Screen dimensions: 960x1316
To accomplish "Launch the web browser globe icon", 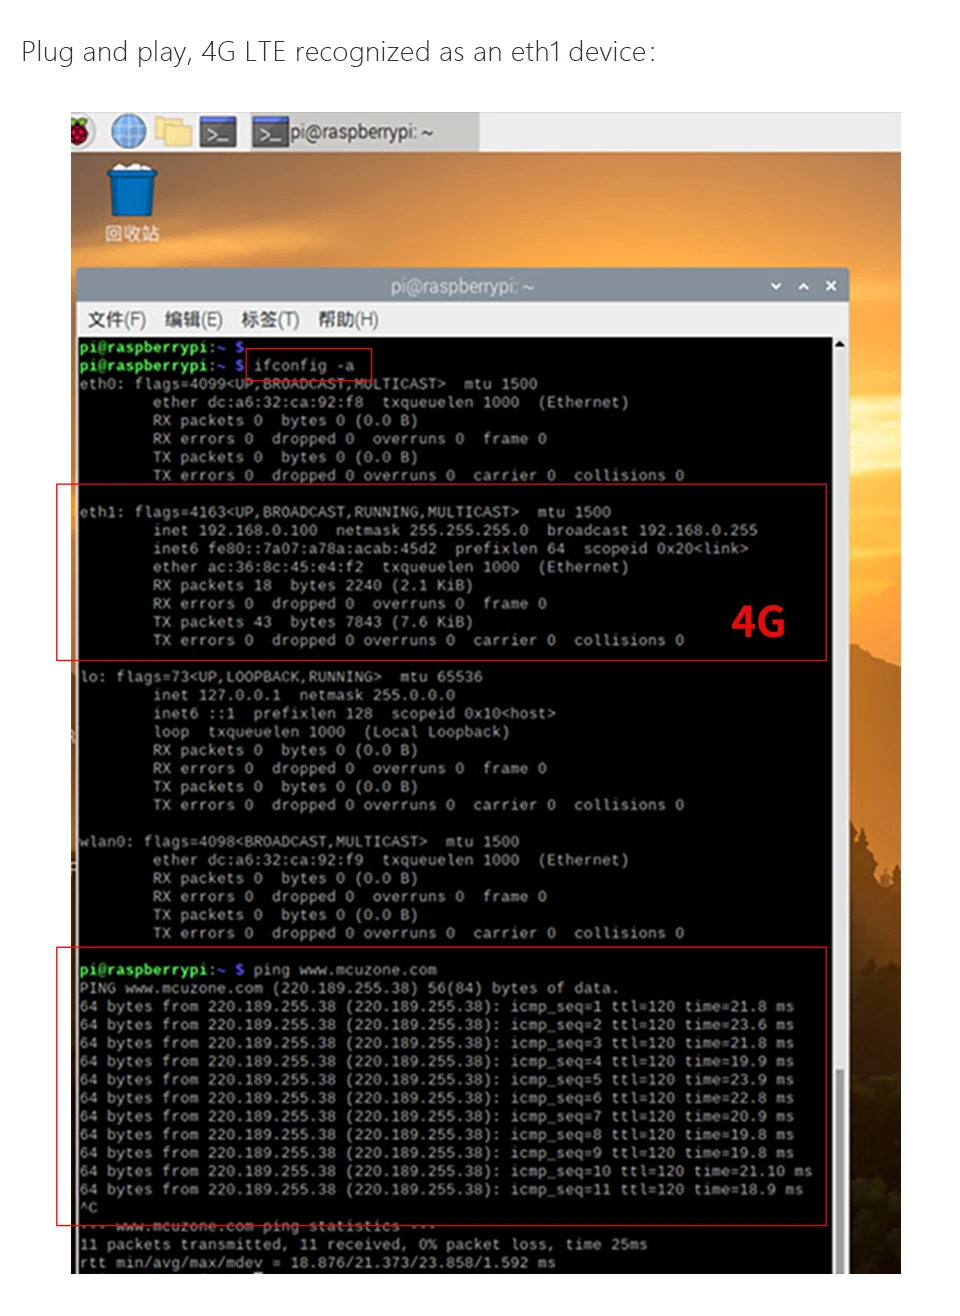I will click(129, 131).
